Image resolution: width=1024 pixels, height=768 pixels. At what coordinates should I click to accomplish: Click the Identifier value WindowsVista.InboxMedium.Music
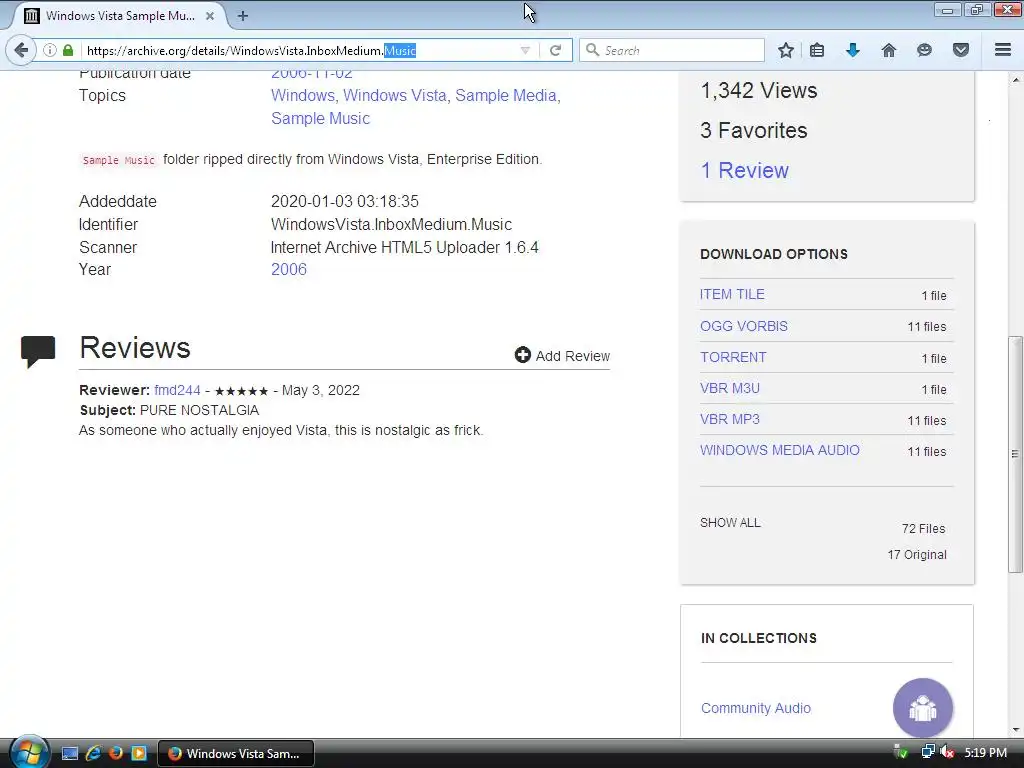click(x=391, y=224)
